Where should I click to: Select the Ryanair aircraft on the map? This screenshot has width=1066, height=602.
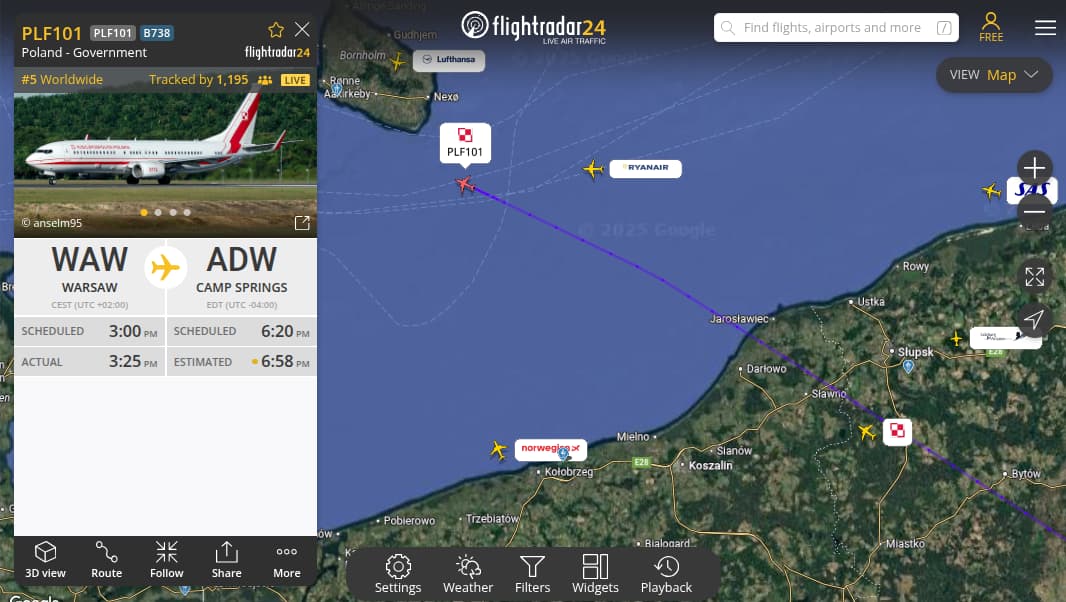tap(593, 169)
